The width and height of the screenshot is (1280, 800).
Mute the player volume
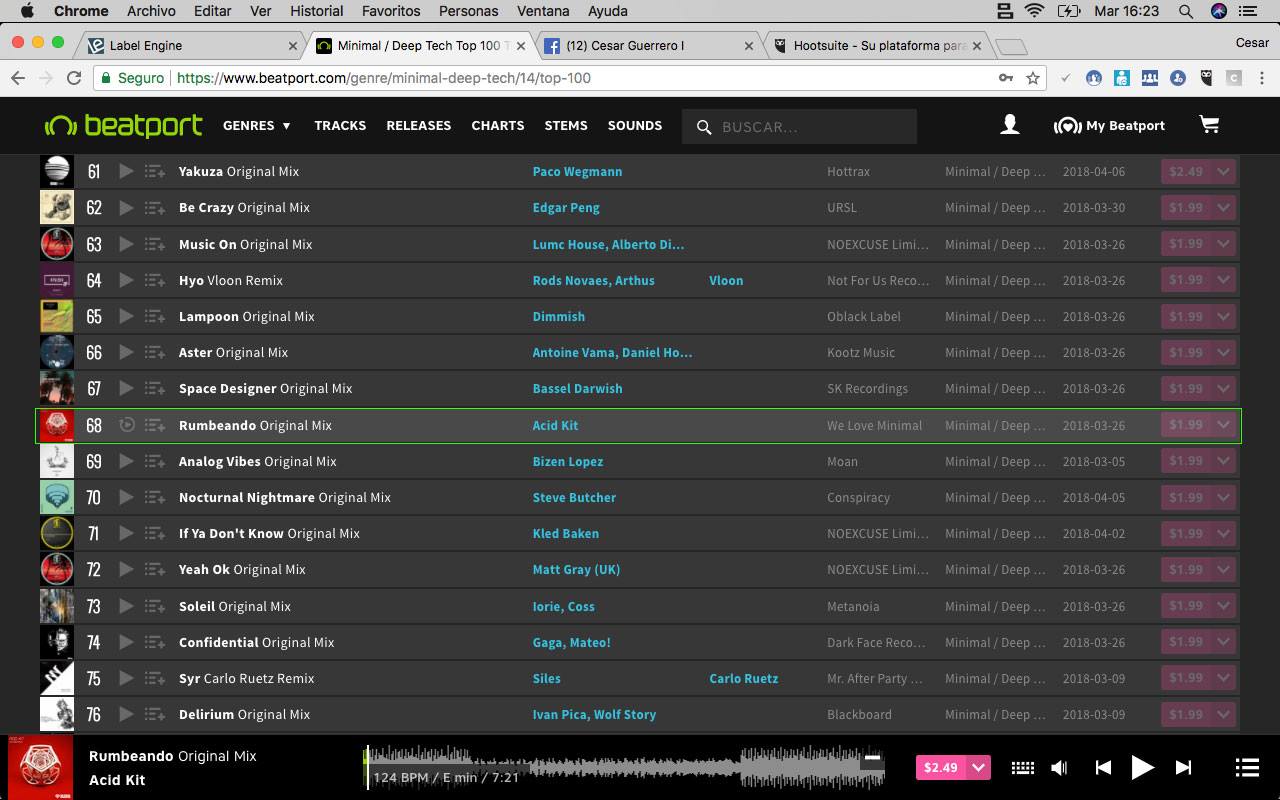1060,767
